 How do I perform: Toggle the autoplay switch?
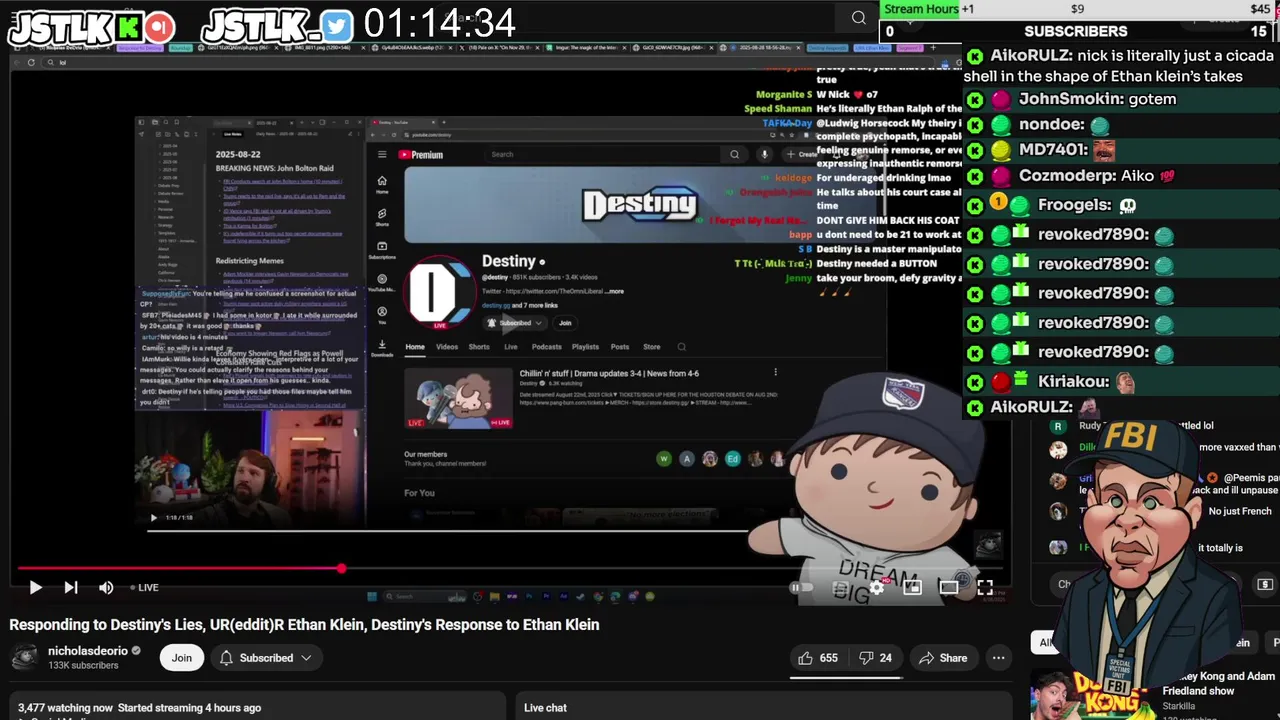803,588
